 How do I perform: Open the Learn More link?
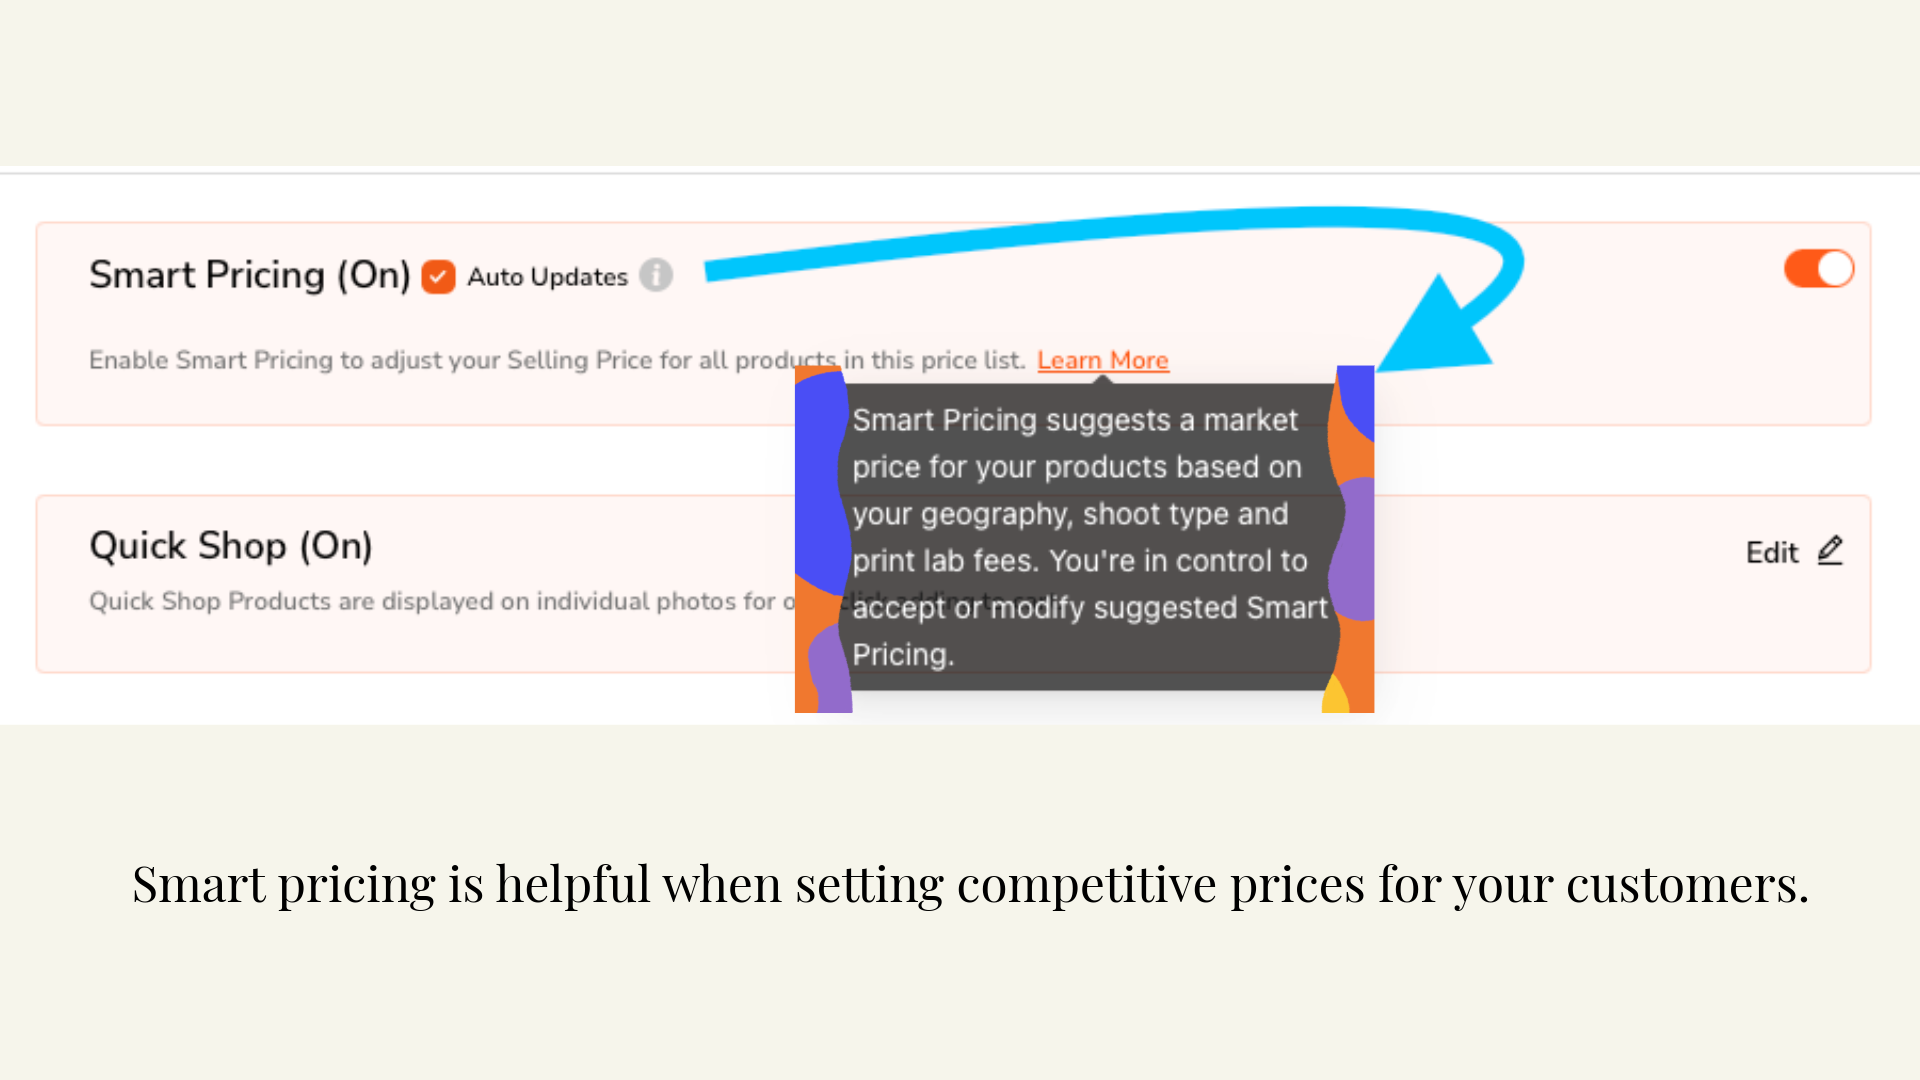[x=1102, y=360]
